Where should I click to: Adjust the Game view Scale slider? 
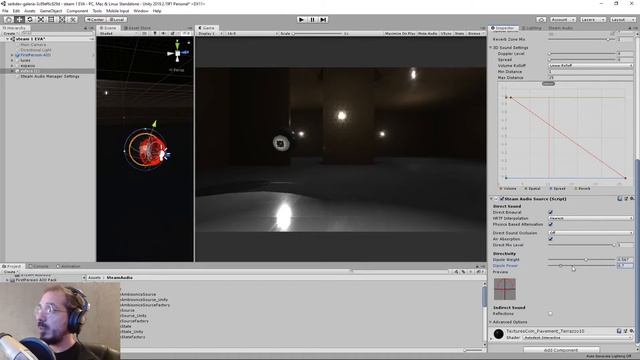coord(318,33)
